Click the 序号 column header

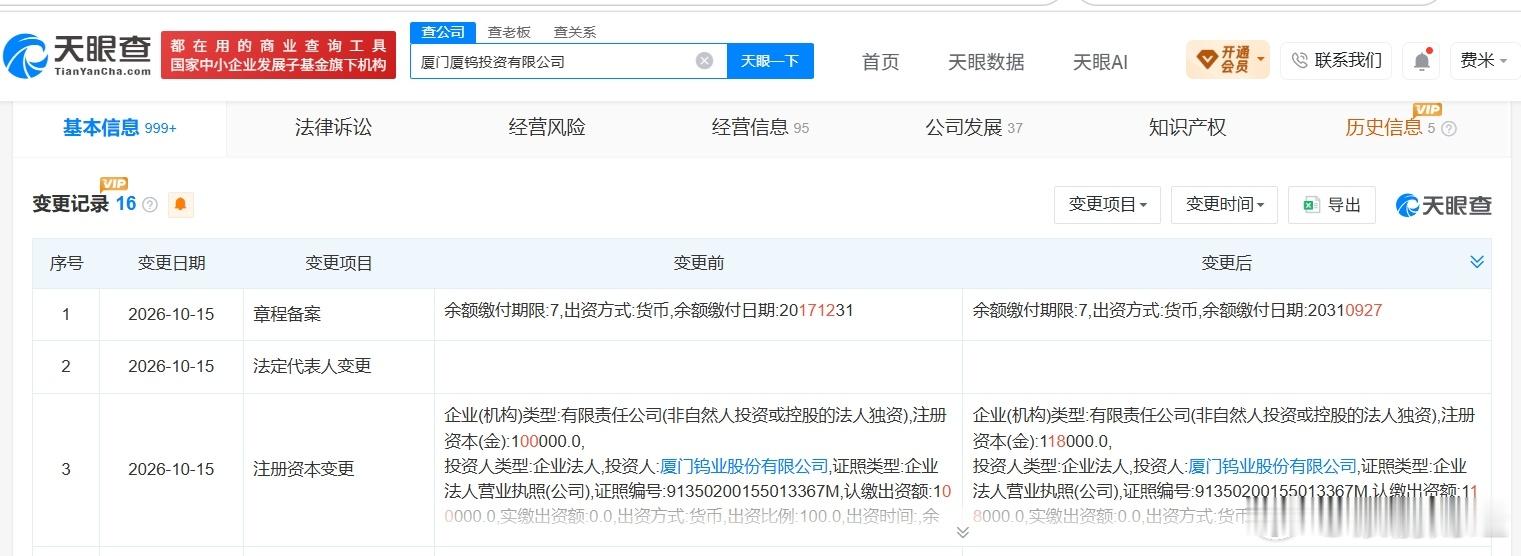(x=66, y=263)
